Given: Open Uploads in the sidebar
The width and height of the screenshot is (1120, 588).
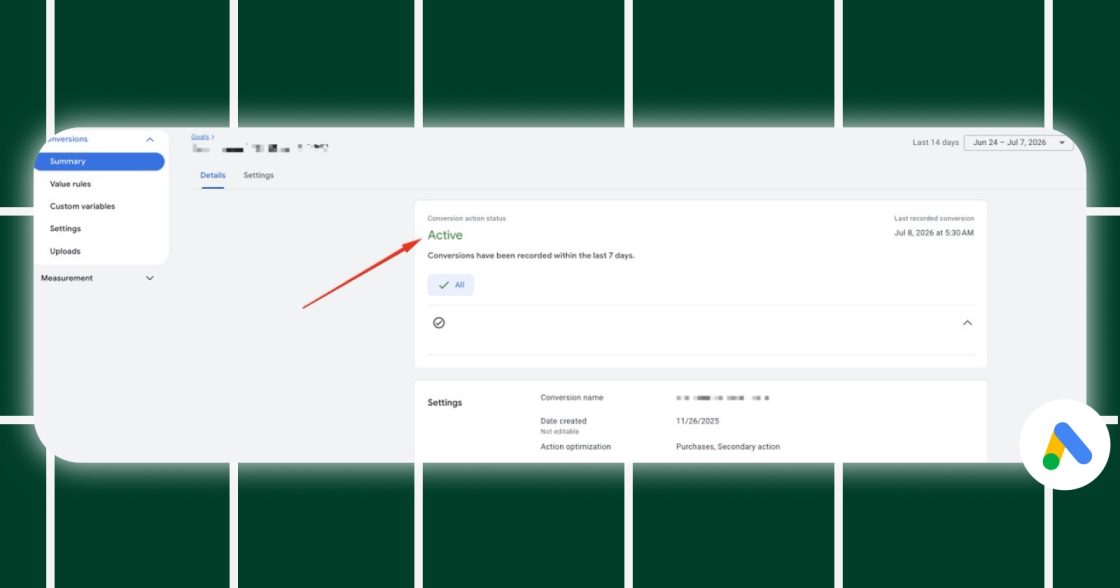Looking at the screenshot, I should pyautogui.click(x=65, y=251).
